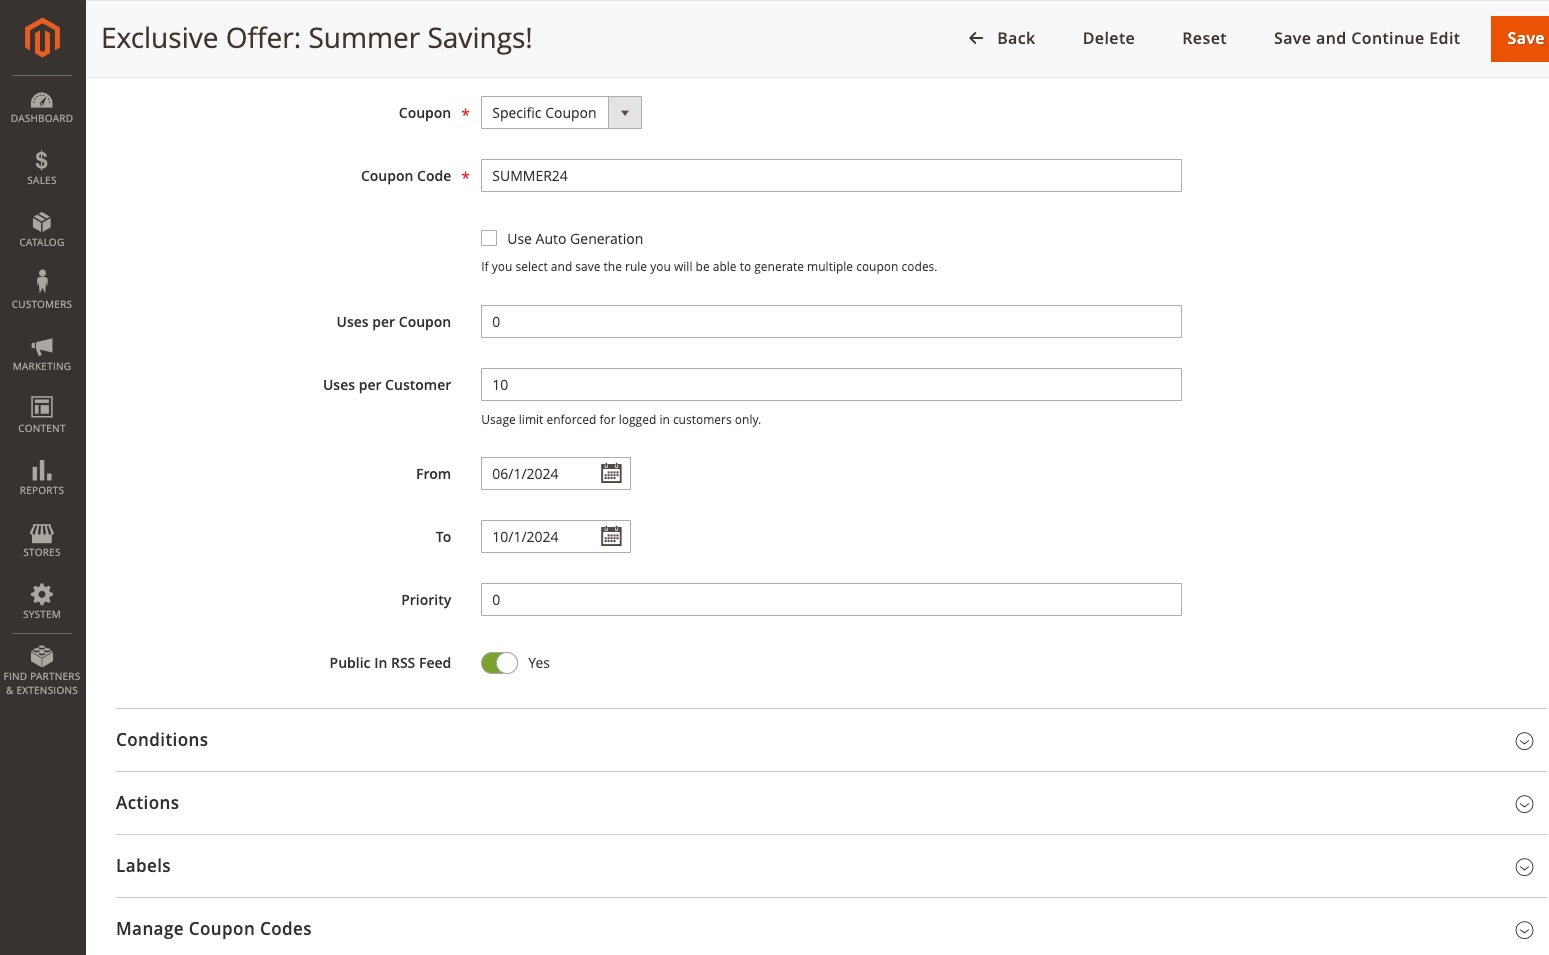Screen dimensions: 1549x955
Task: Enable the Use Auto Generation checkbox
Action: click(x=489, y=238)
